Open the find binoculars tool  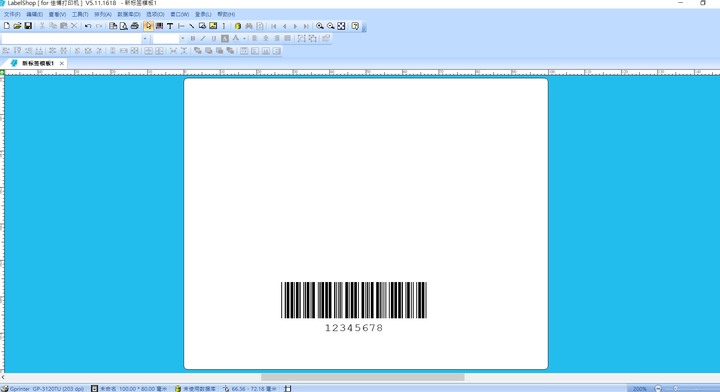(x=249, y=26)
